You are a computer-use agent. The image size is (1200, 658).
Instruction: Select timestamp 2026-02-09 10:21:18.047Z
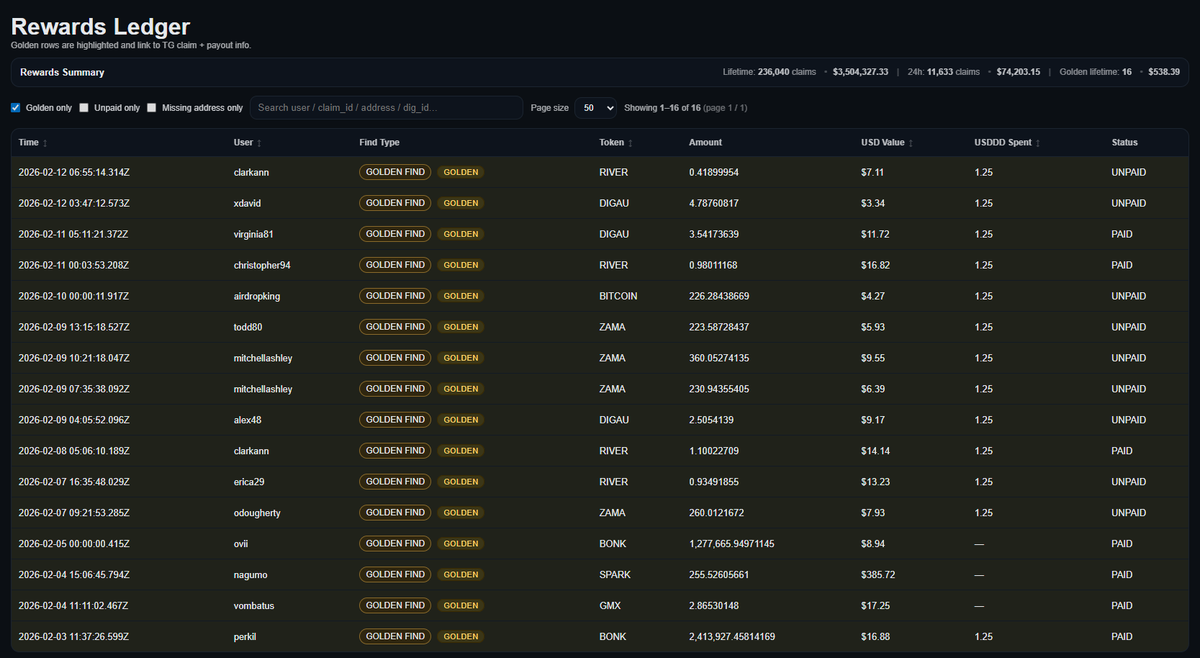[73, 358]
